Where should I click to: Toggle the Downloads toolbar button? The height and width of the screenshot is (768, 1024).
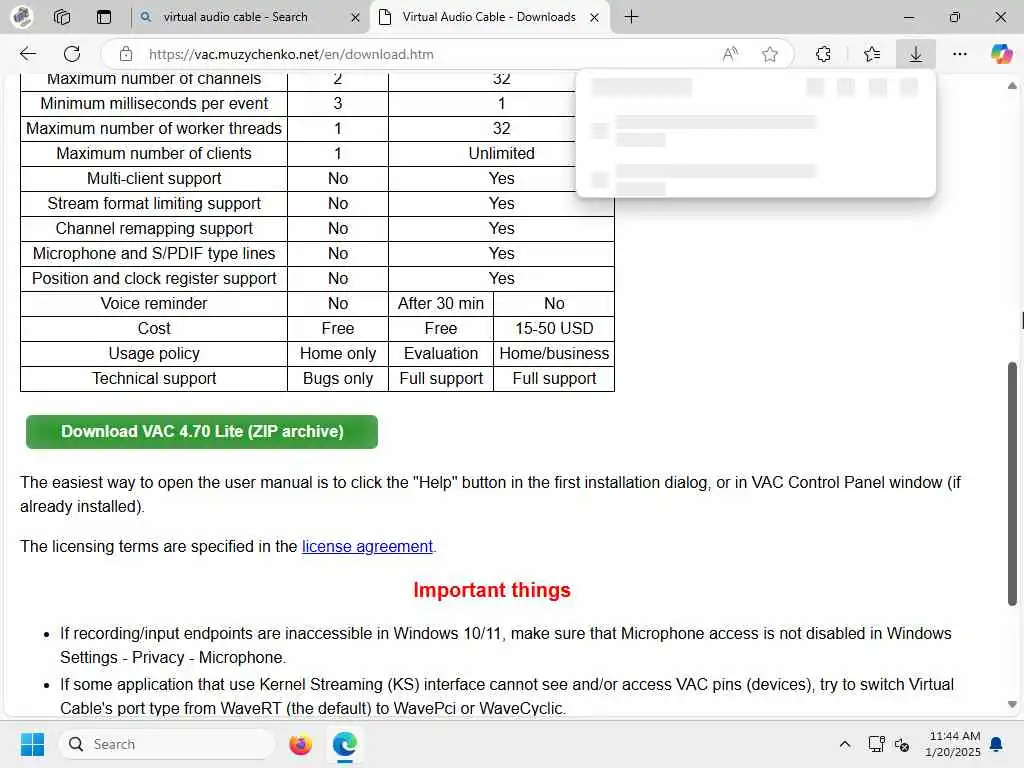coord(916,54)
